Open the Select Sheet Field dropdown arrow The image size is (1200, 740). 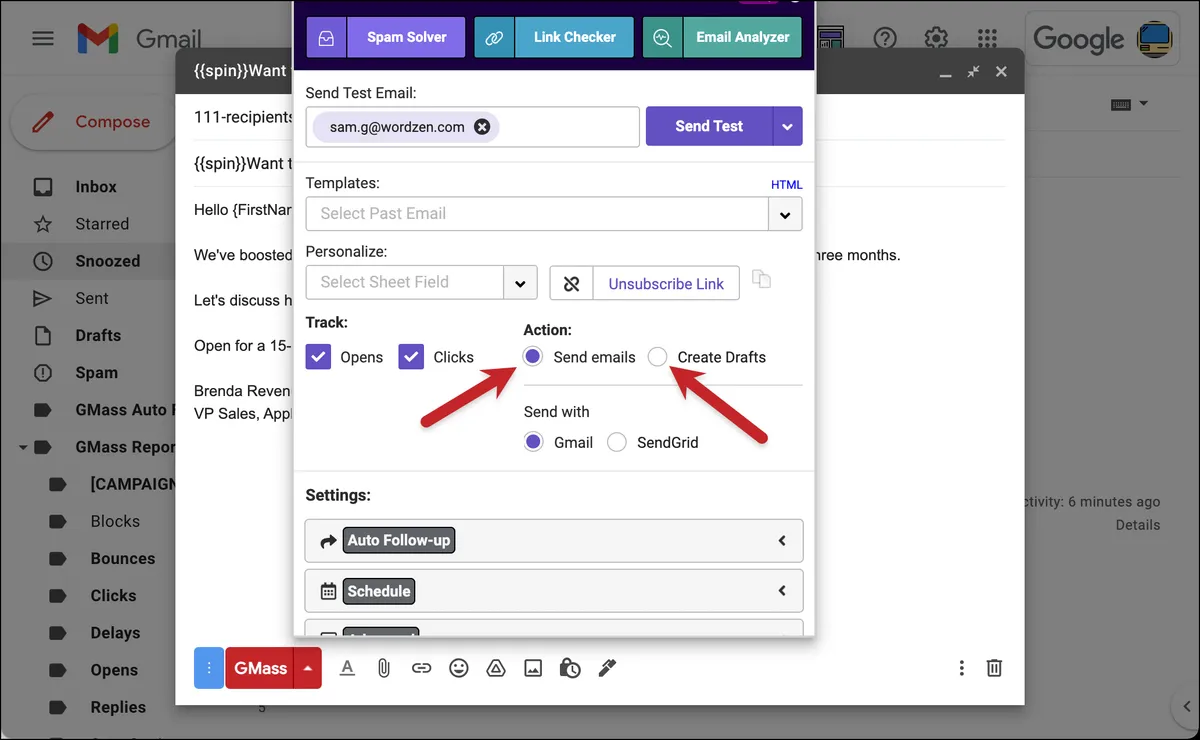click(x=520, y=283)
